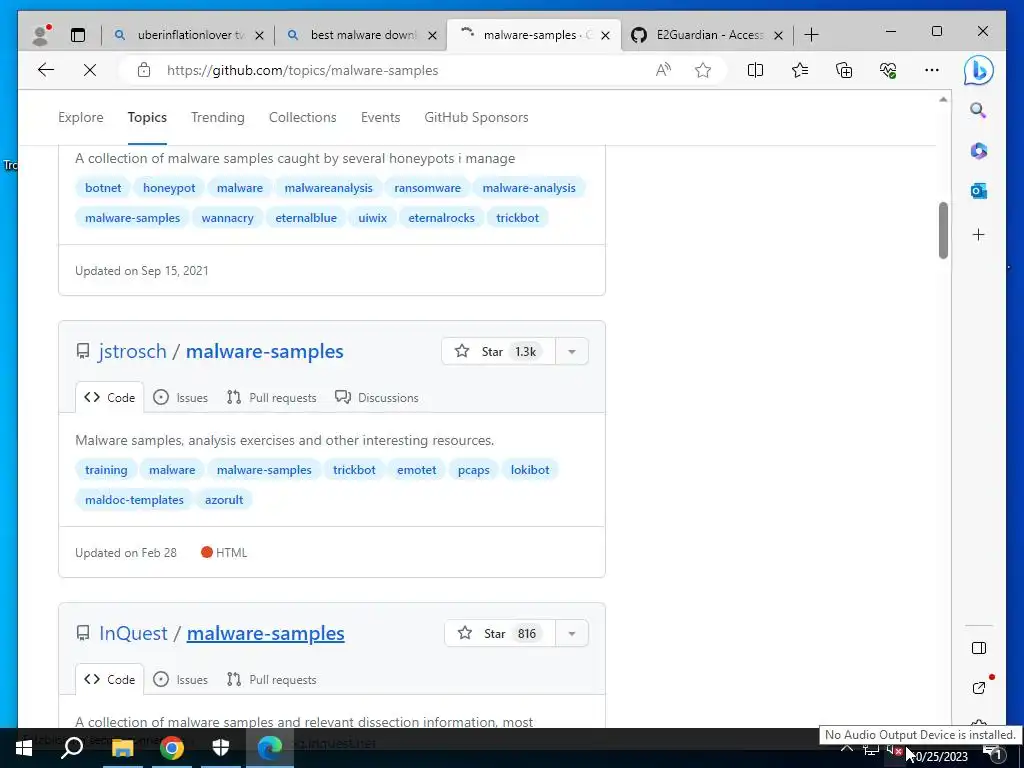
Task: Open GitHub Sponsors page
Action: tap(476, 118)
